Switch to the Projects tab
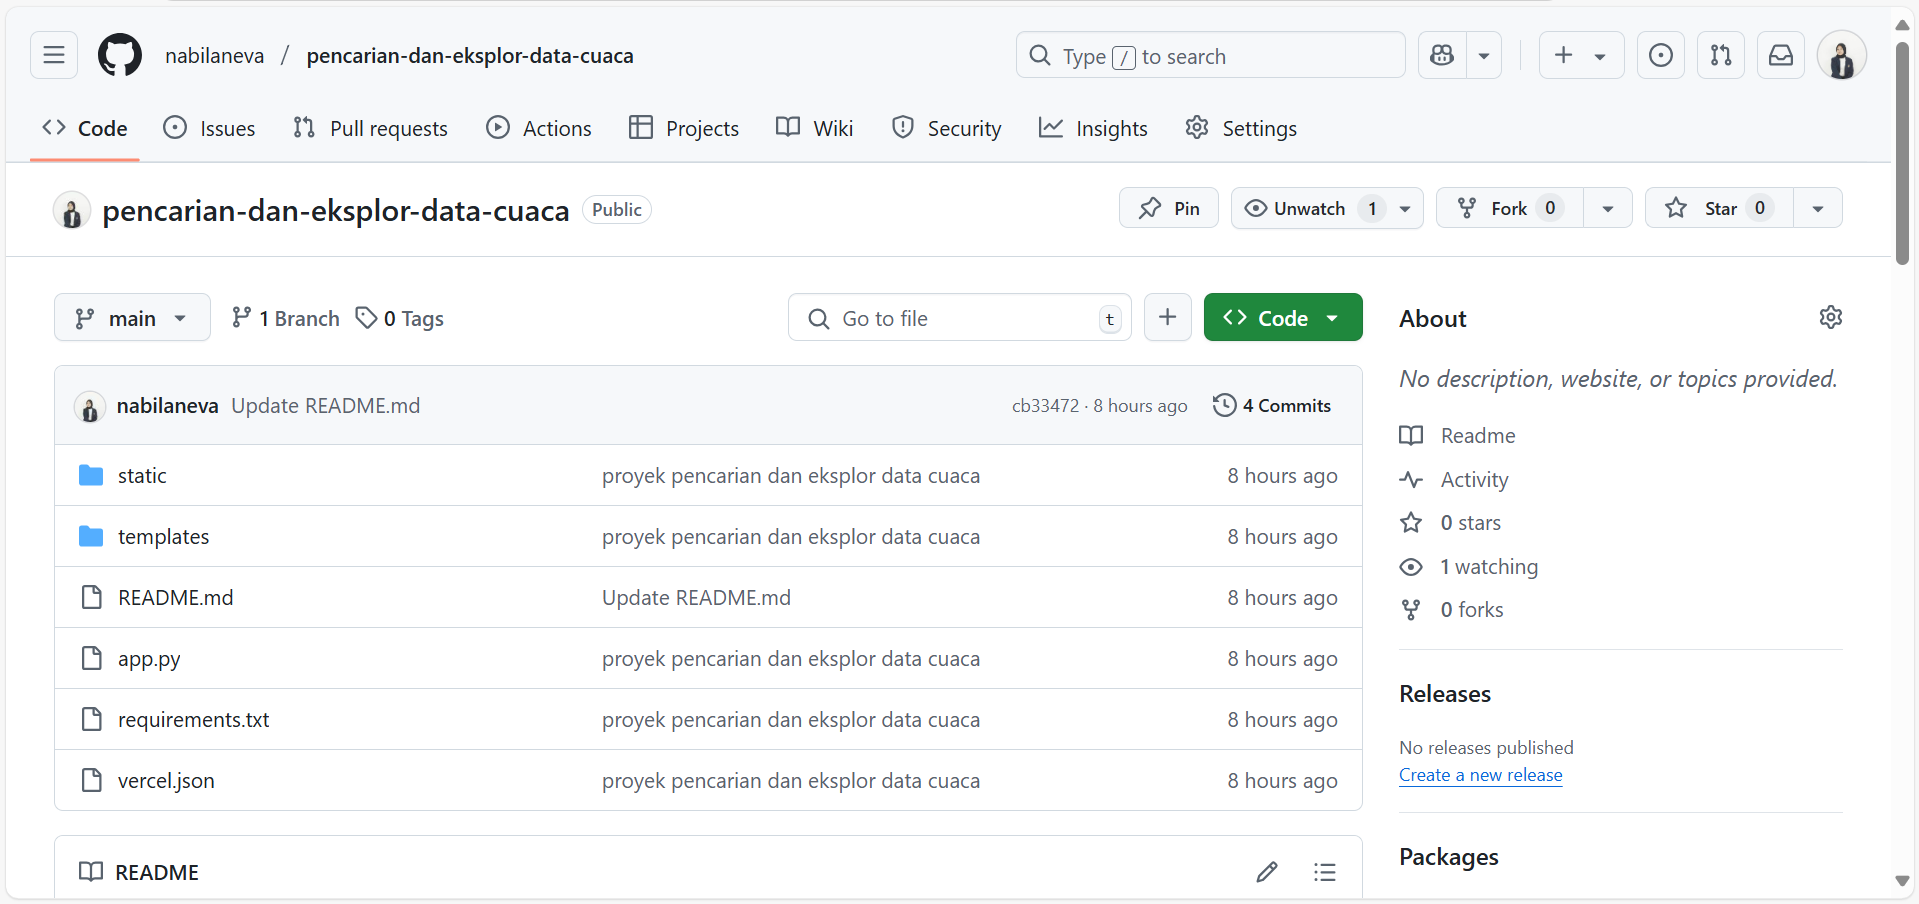This screenshot has height=904, width=1919. pyautogui.click(x=684, y=128)
